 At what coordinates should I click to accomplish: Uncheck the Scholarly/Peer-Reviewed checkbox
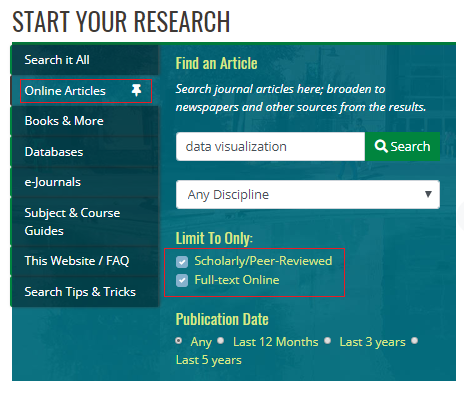[182, 262]
